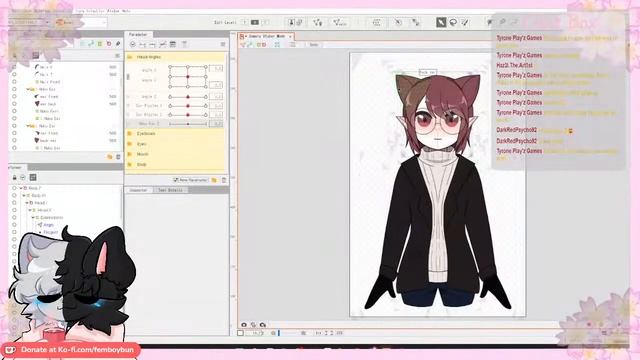Viewport: 640px width, 360px height.
Task: Collapse the first Neko Ear folder in Parts
Action: pos(28,89)
